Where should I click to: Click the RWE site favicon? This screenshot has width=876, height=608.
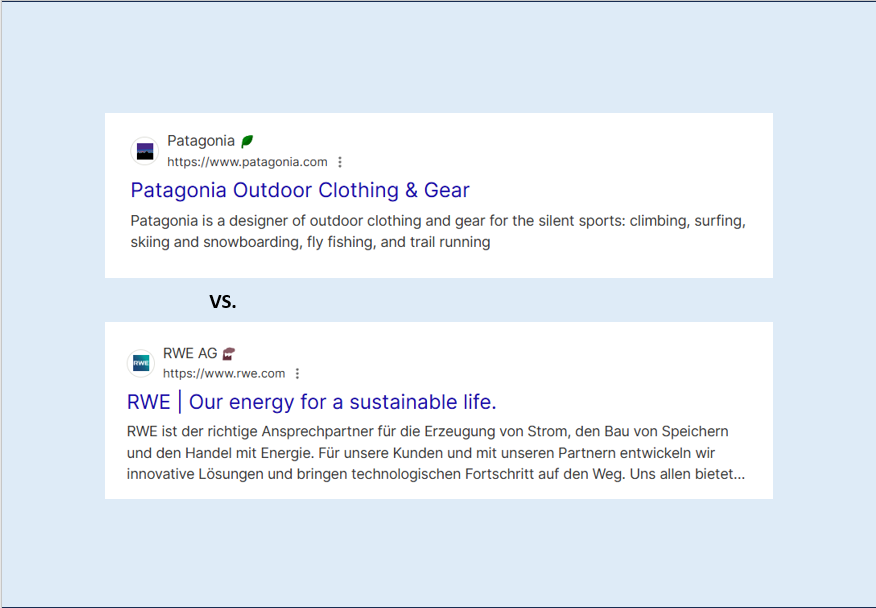(x=141, y=363)
